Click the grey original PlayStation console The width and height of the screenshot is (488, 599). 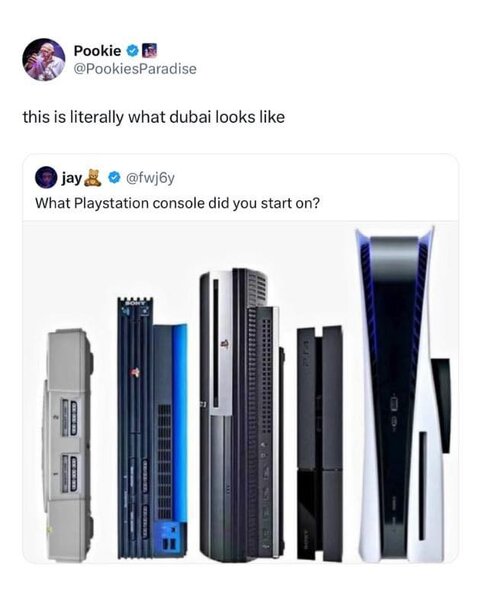(68, 445)
